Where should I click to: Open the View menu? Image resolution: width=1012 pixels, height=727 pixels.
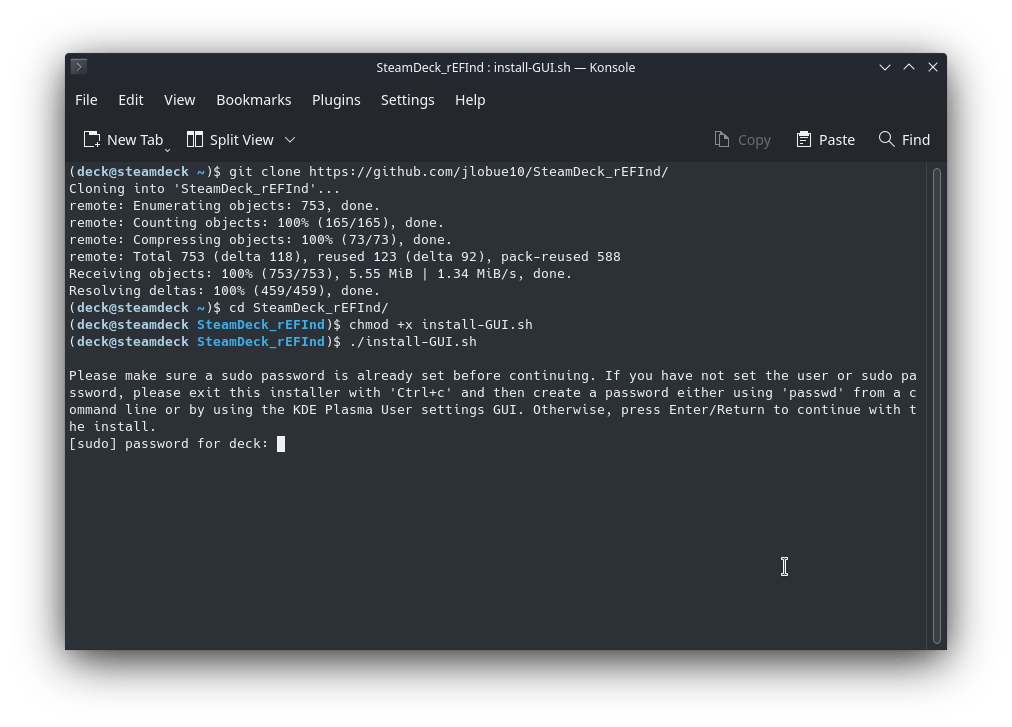180,100
